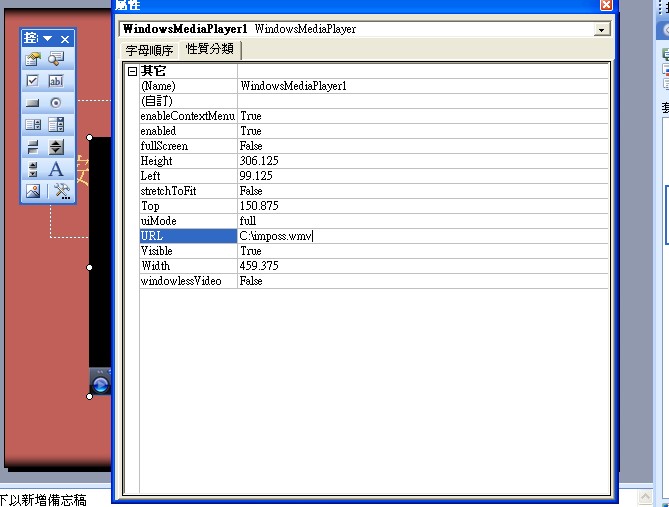The width and height of the screenshot is (669, 507).
Task: Click View Code icon in Control Toolbox
Action: [x=56, y=58]
